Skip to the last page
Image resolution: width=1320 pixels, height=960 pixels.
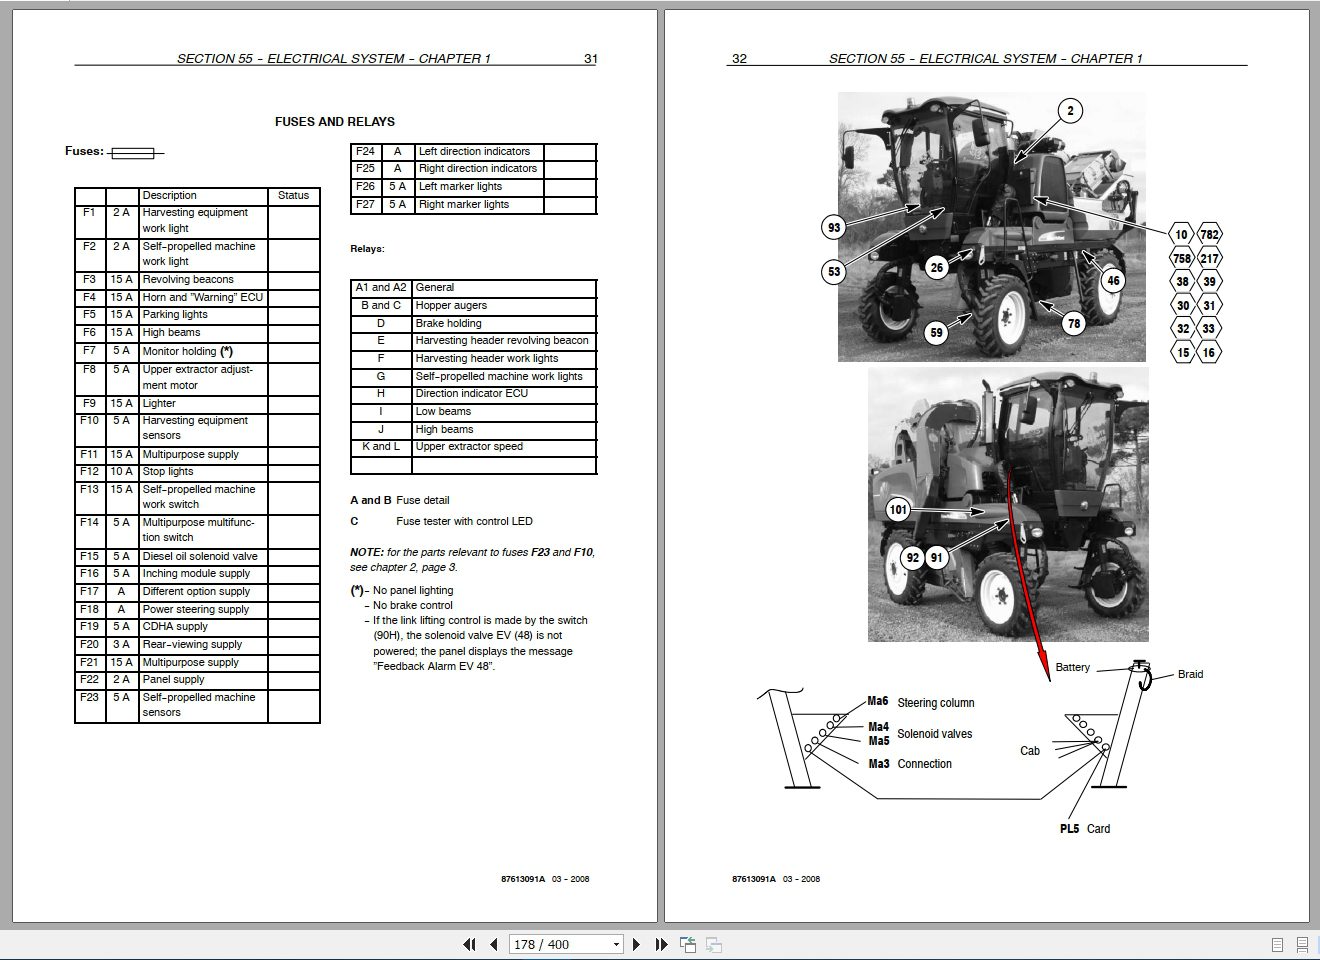click(660, 944)
